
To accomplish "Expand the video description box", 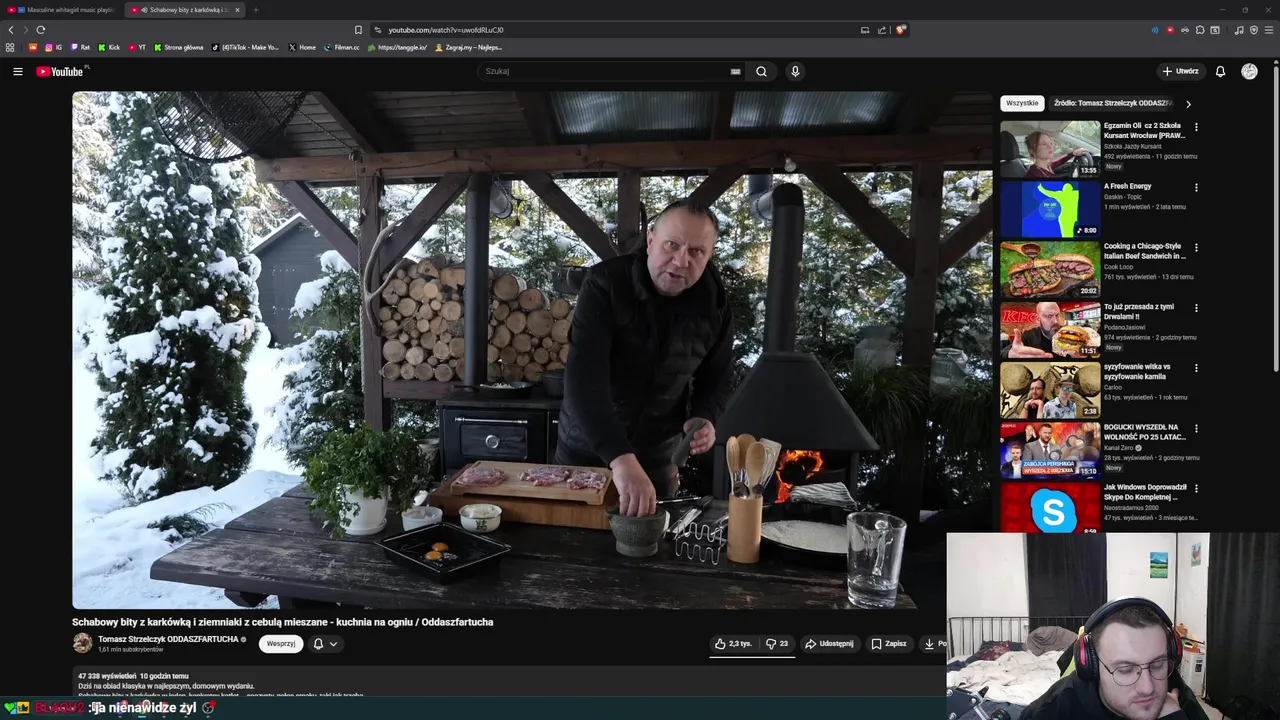I will [x=508, y=683].
